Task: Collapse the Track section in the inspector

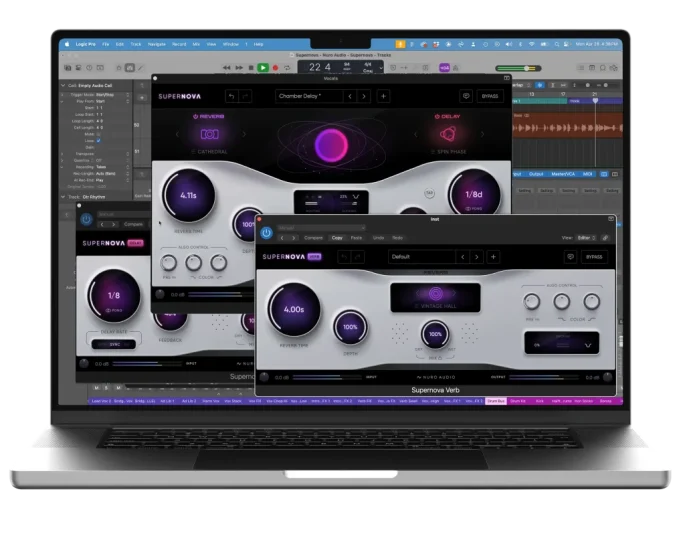Action: pos(63,197)
